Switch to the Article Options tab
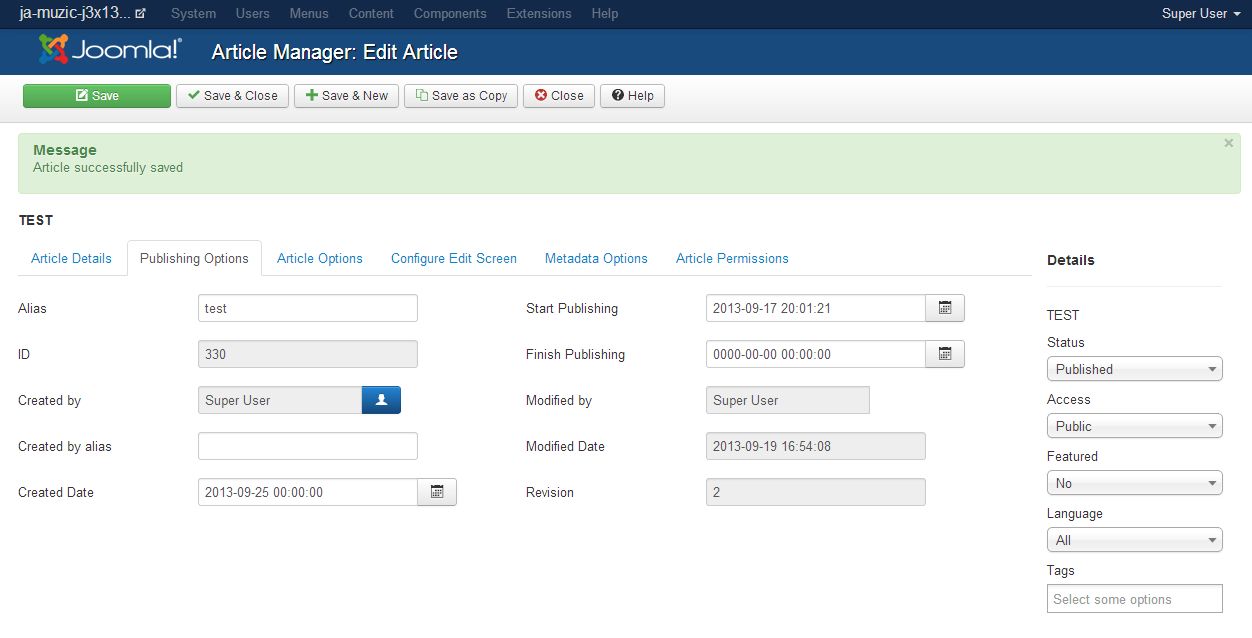Screen dimensions: 1252x638 tap(320, 258)
